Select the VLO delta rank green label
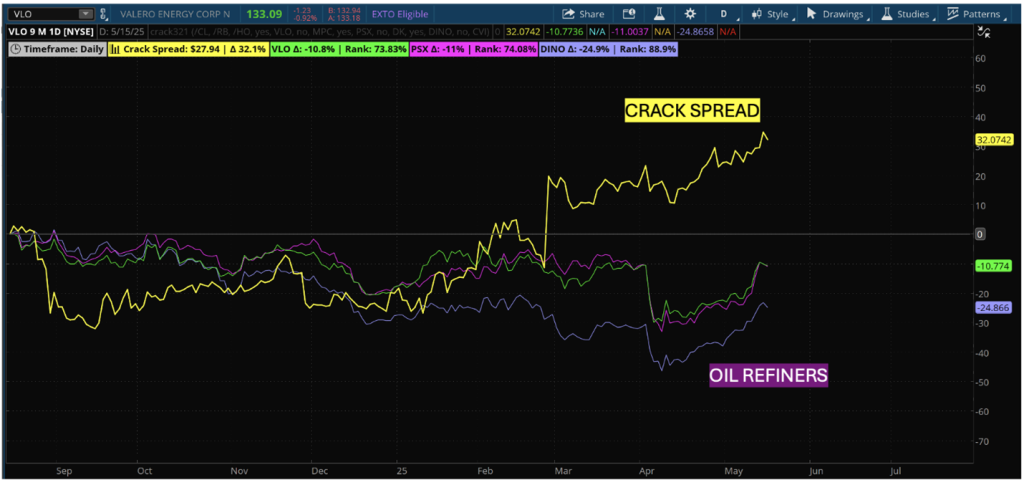Image resolution: width=1024 pixels, height=485 pixels. coord(339,48)
